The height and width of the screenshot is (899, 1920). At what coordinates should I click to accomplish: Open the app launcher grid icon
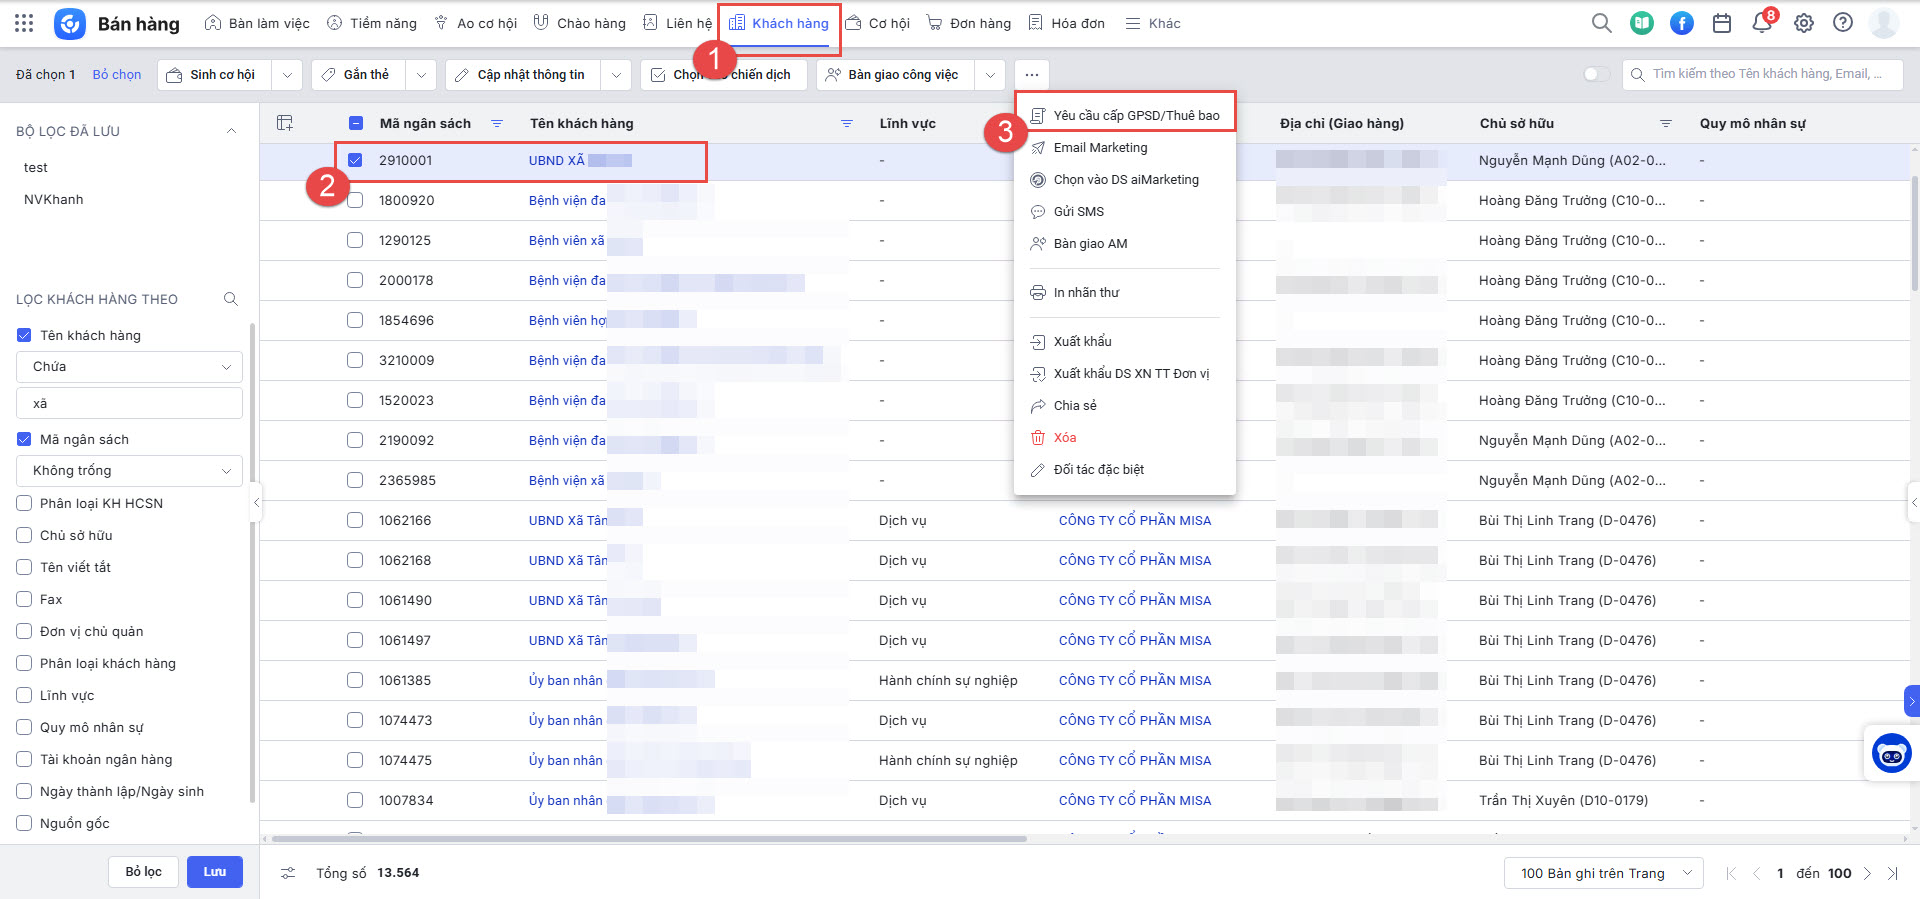click(24, 23)
